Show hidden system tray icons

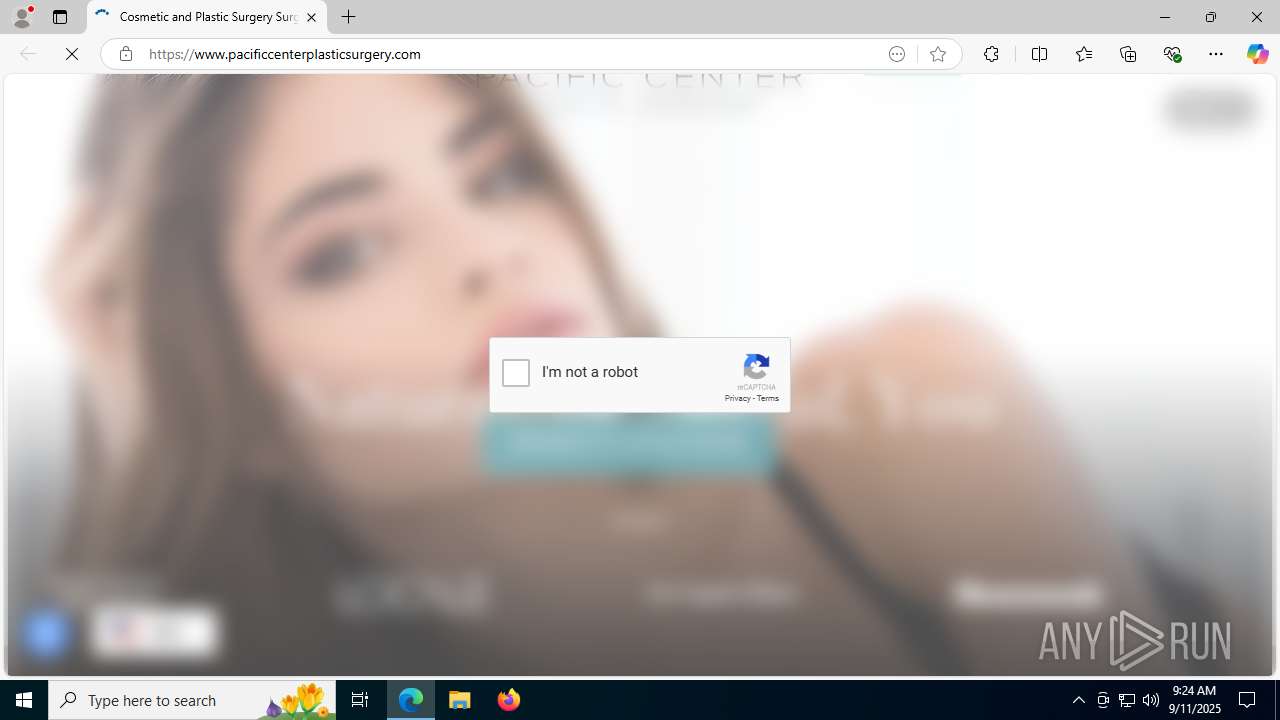1078,700
